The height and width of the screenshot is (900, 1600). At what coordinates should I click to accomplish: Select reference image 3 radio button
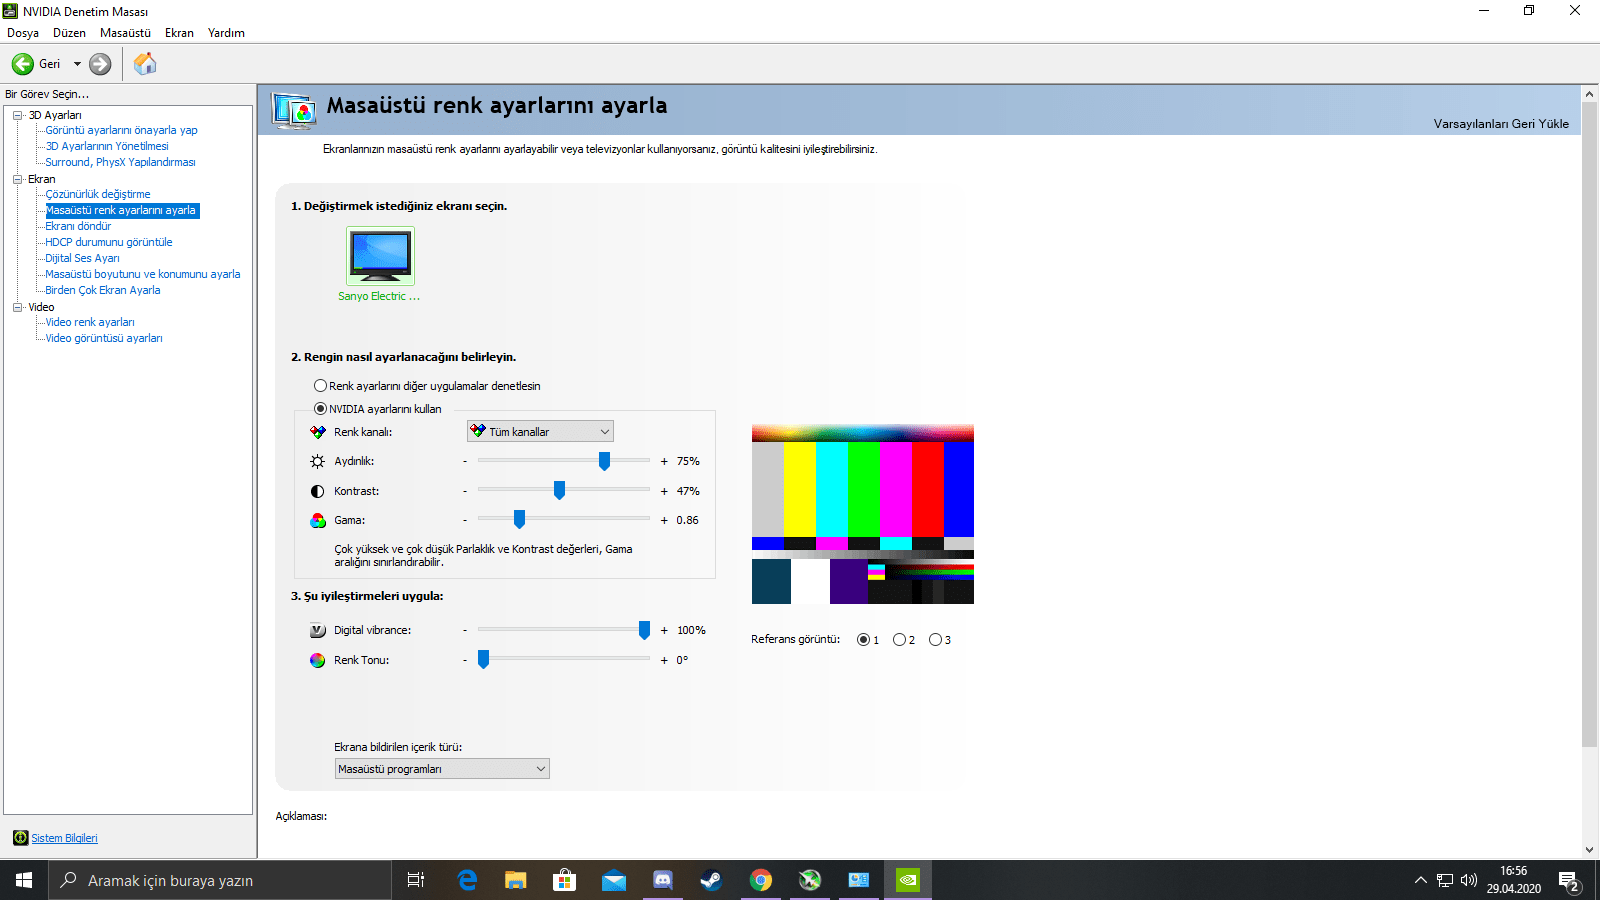pyautogui.click(x=935, y=640)
